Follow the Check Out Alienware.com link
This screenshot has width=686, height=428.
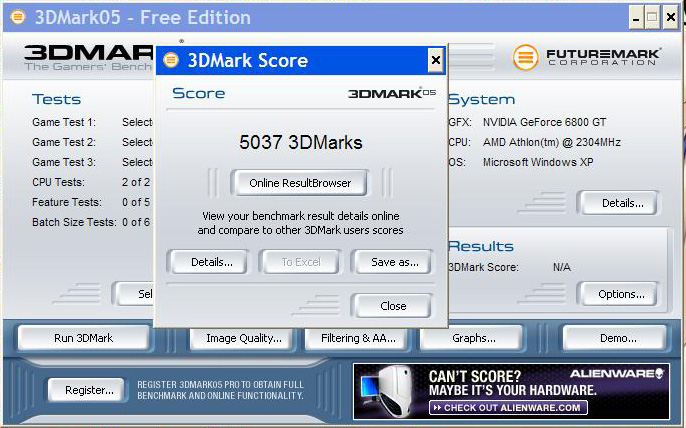point(508,408)
